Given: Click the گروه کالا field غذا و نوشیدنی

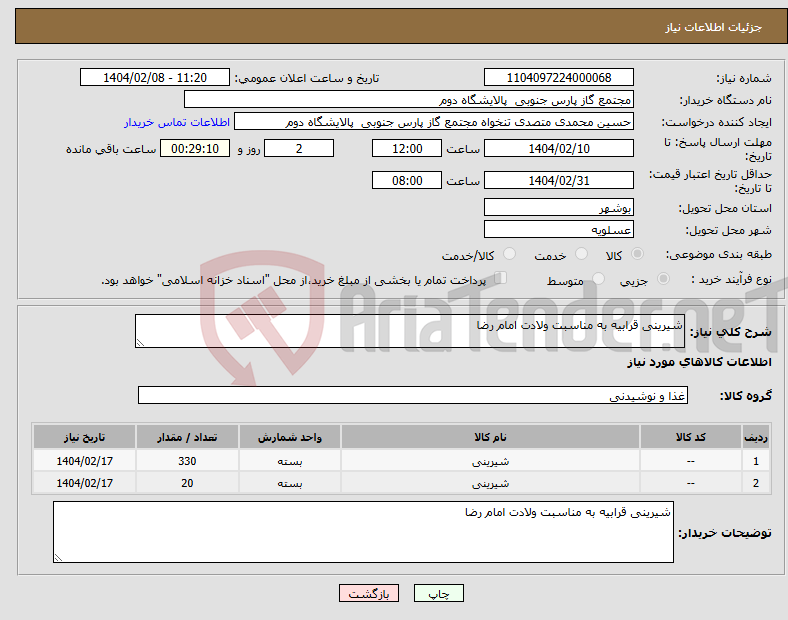Looking at the screenshot, I should (413, 395).
